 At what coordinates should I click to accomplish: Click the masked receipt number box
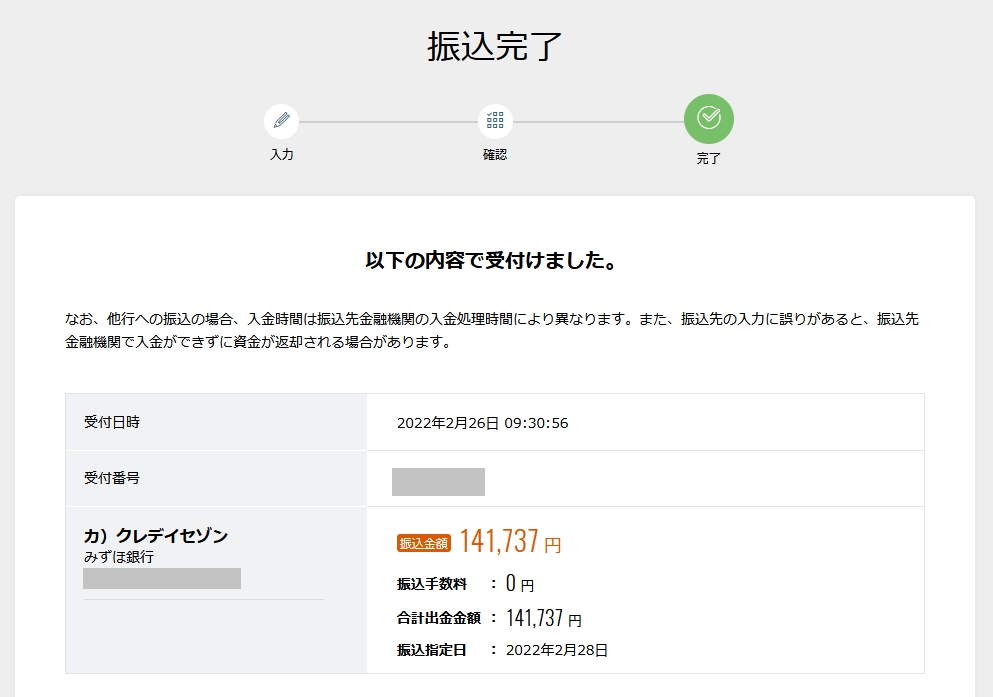tap(438, 481)
